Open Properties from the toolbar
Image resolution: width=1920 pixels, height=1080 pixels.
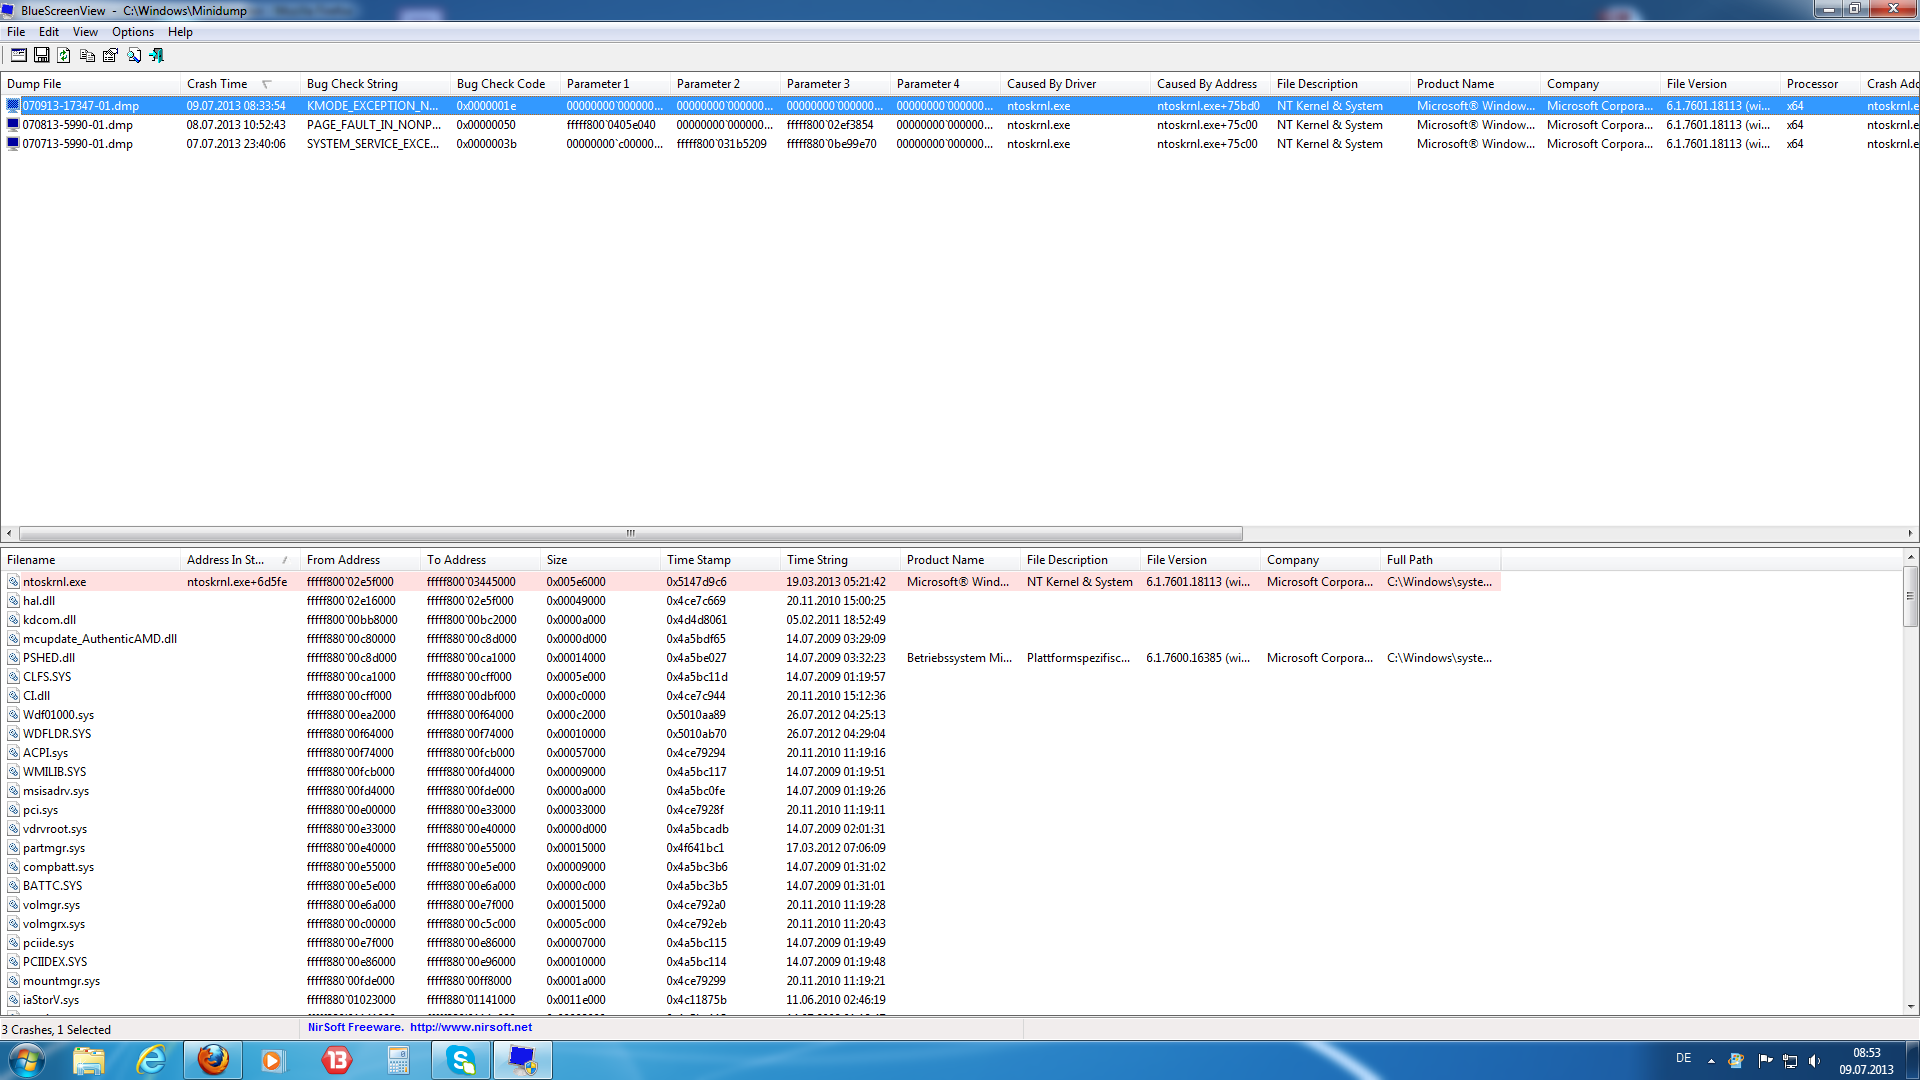pos(110,56)
